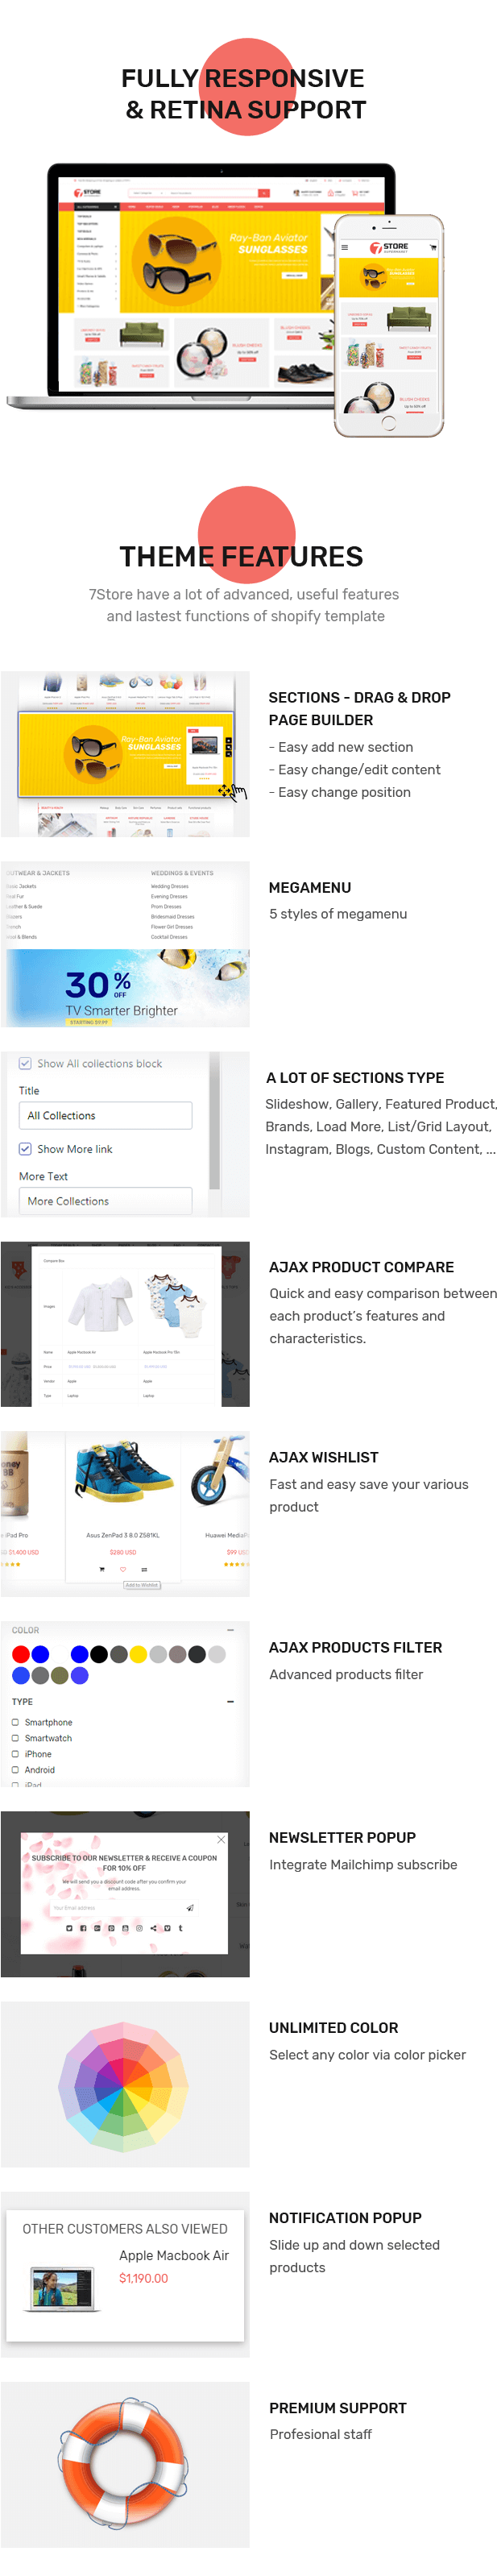Open the Evening Dresses megamenu item

(x=169, y=896)
